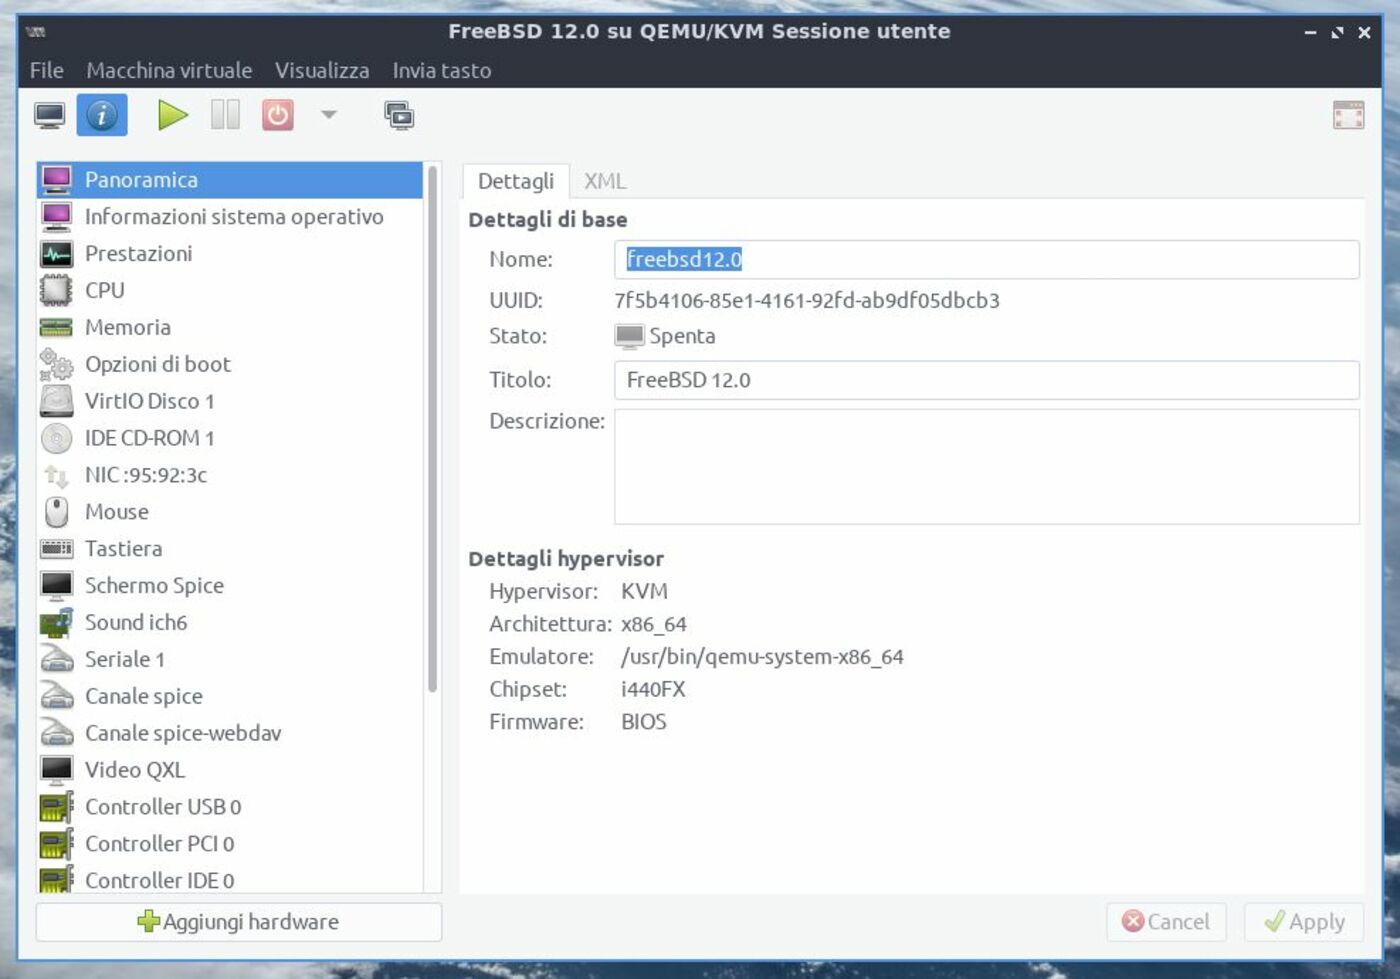Apply the VM configuration changes
This screenshot has width=1400, height=979.
[x=1303, y=921]
